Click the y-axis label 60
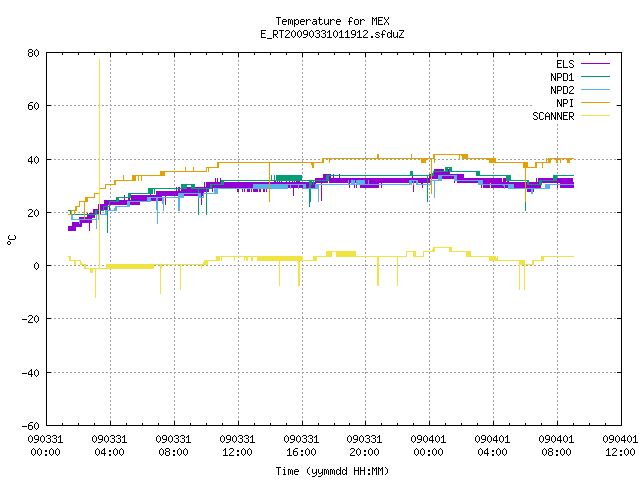Viewport: 640px width, 480px height. click(34, 106)
